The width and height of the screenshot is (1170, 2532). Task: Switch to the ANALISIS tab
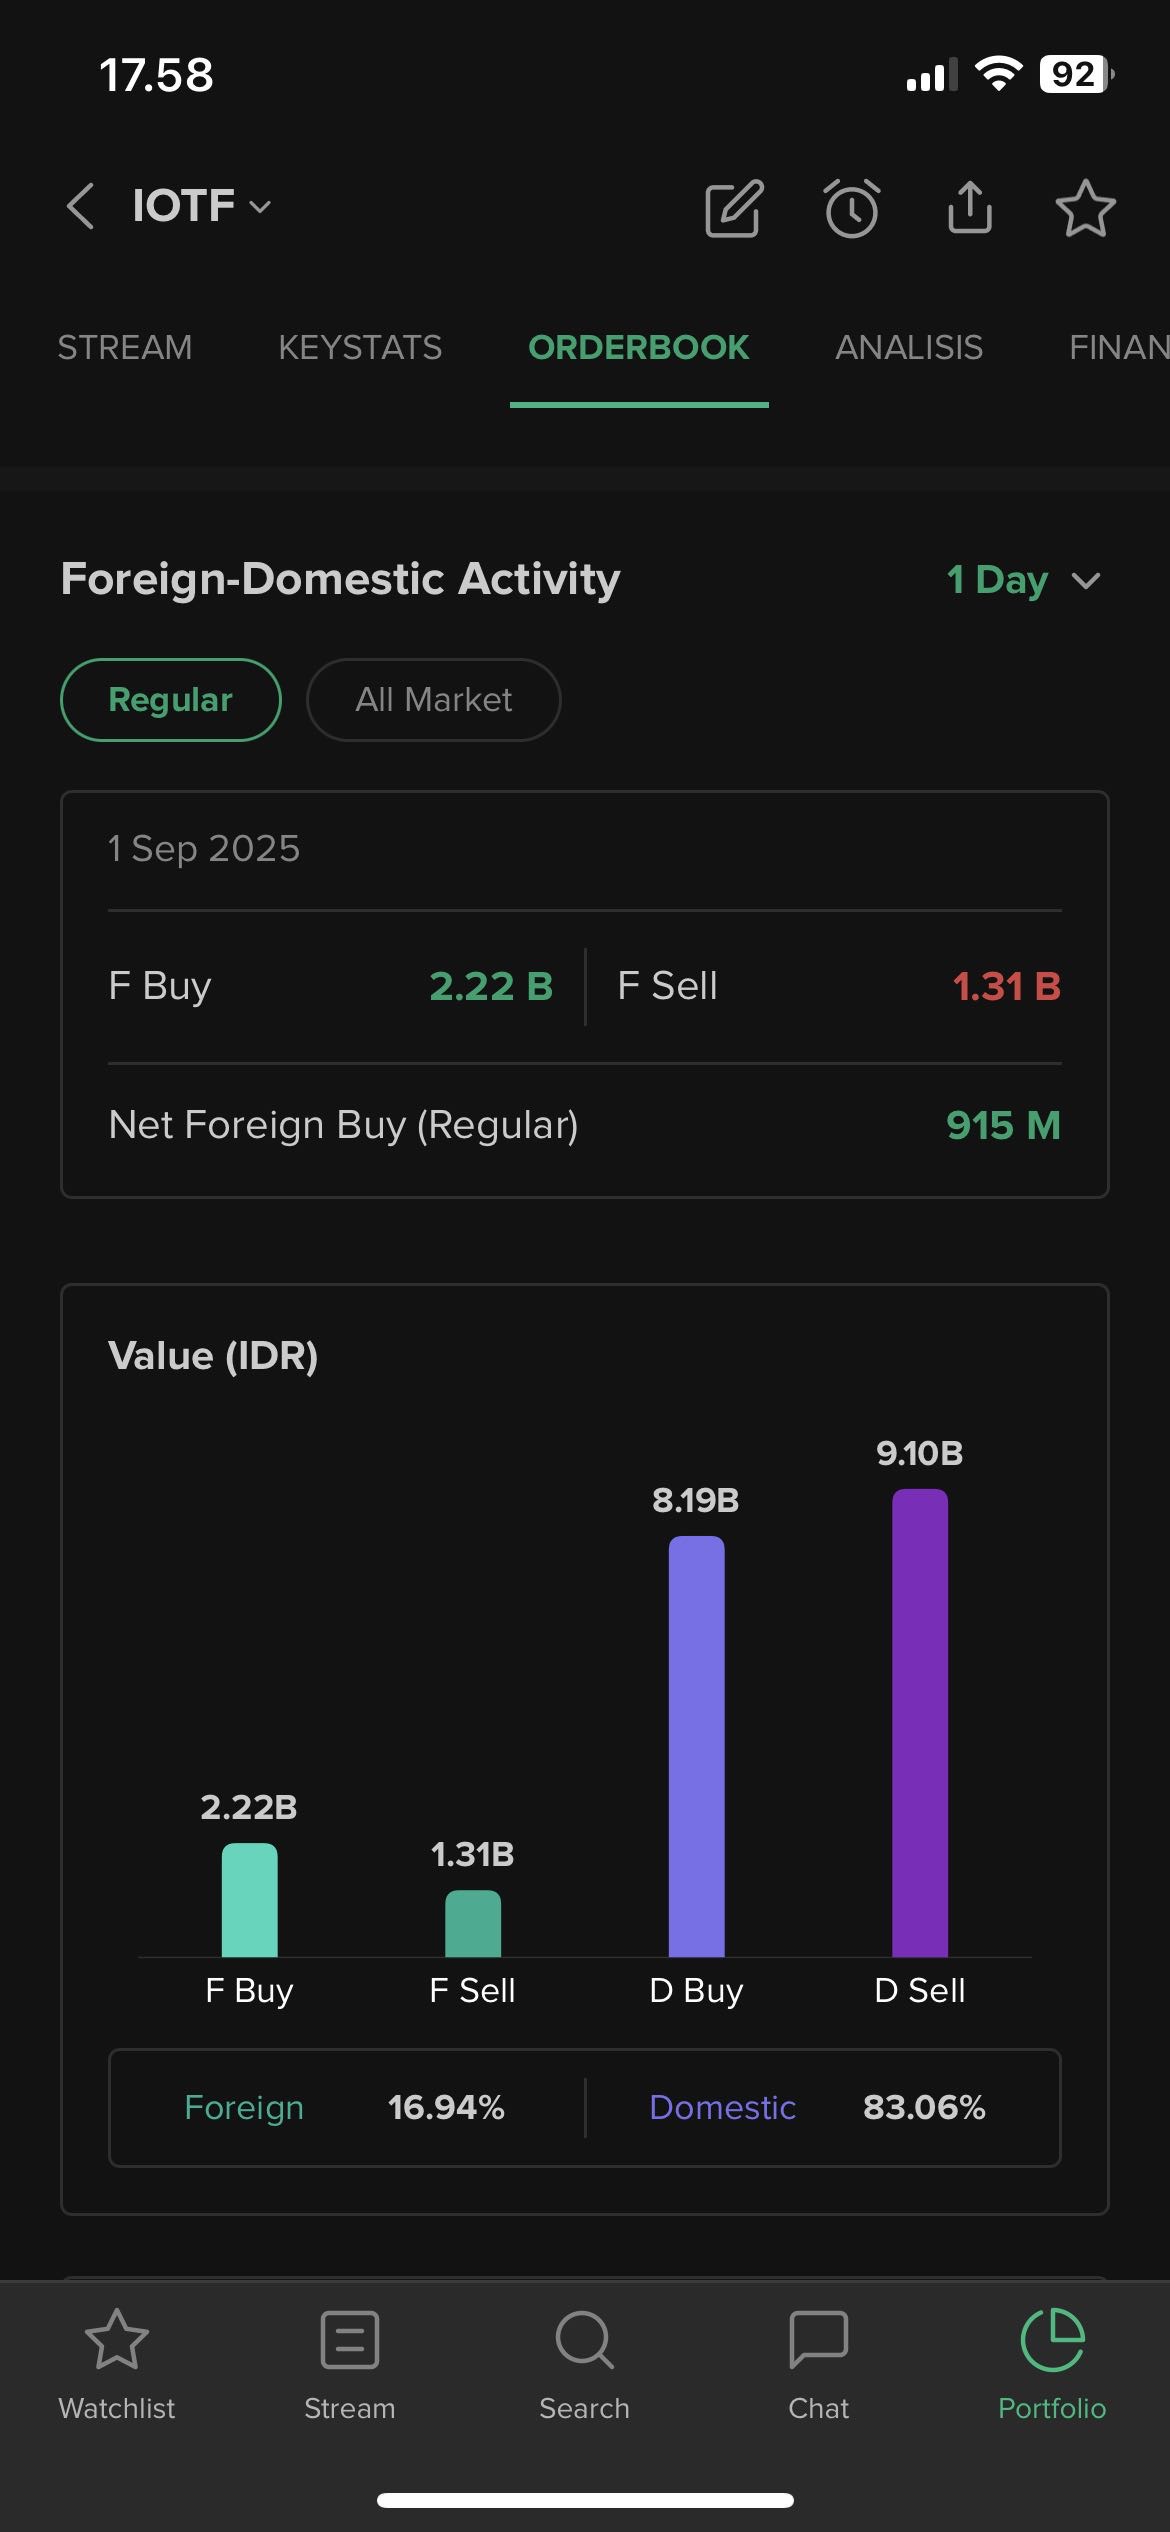[909, 348]
